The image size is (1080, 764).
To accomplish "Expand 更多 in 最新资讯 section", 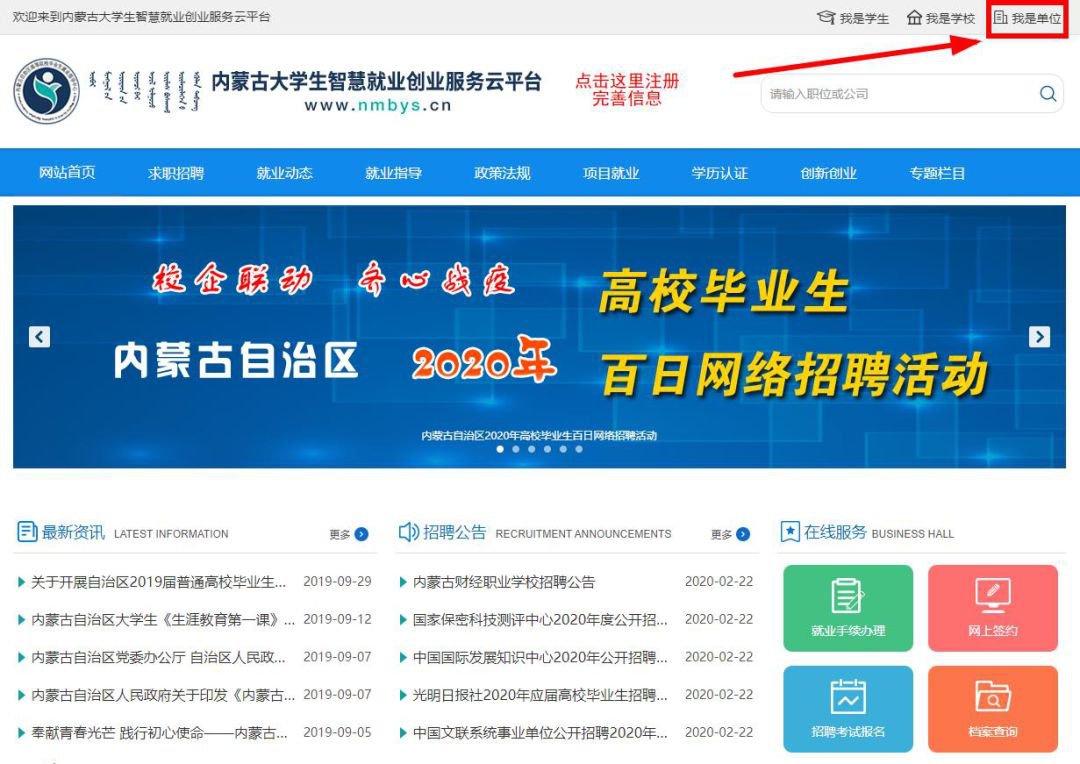I will pos(349,534).
